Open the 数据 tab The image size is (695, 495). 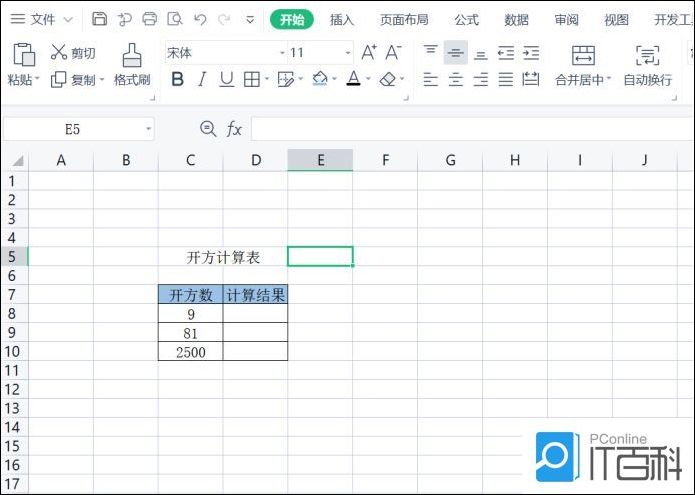point(516,19)
